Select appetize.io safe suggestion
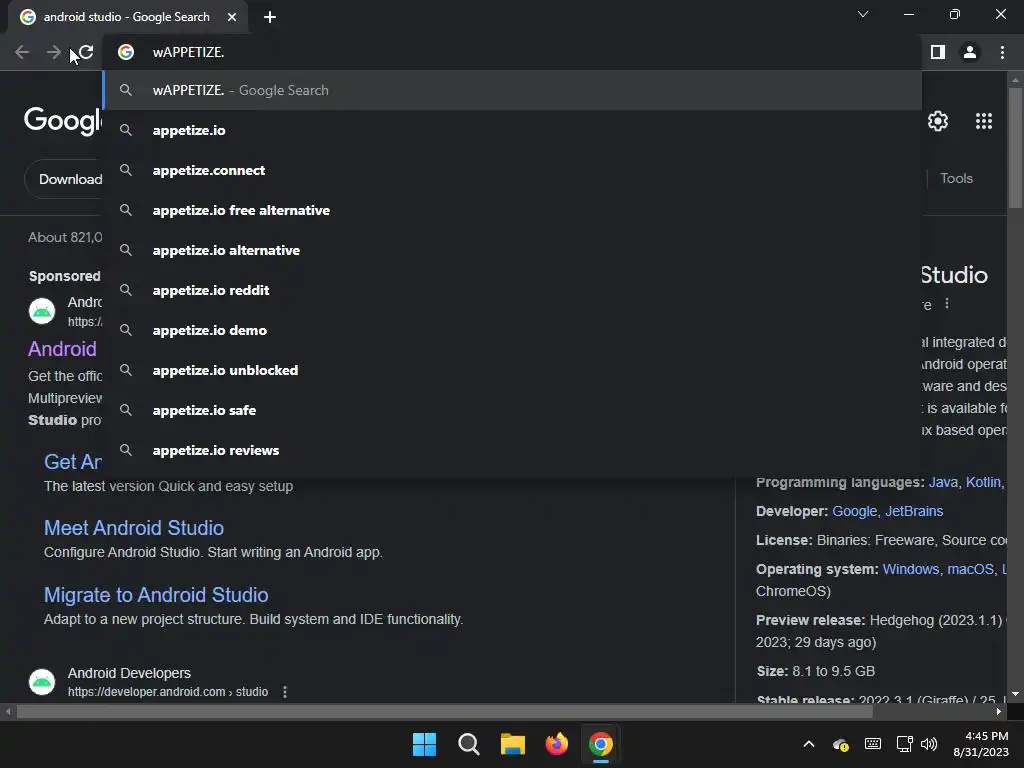Viewport: 1024px width, 768px height. [513, 410]
